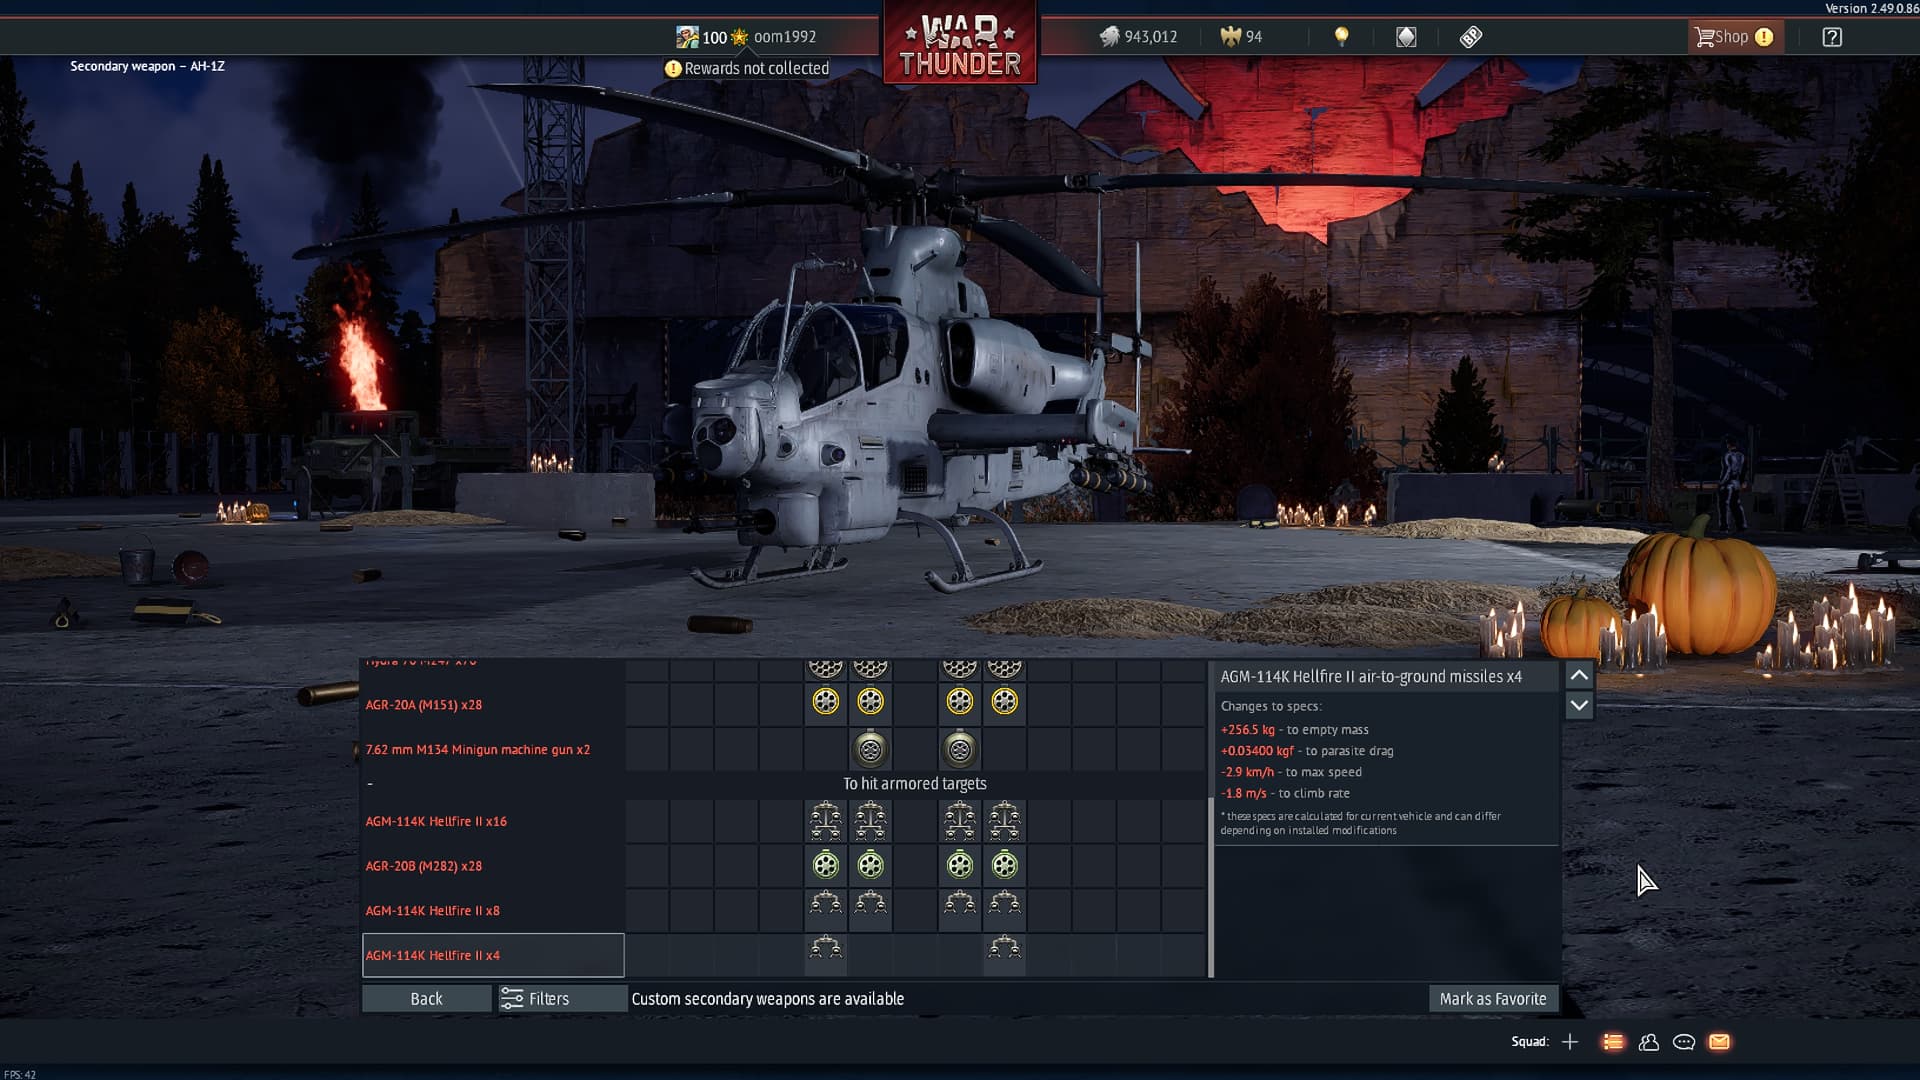The height and width of the screenshot is (1080, 1920).
Task: Select the AGM-114K Hellfire II x16 preset
Action: point(436,821)
